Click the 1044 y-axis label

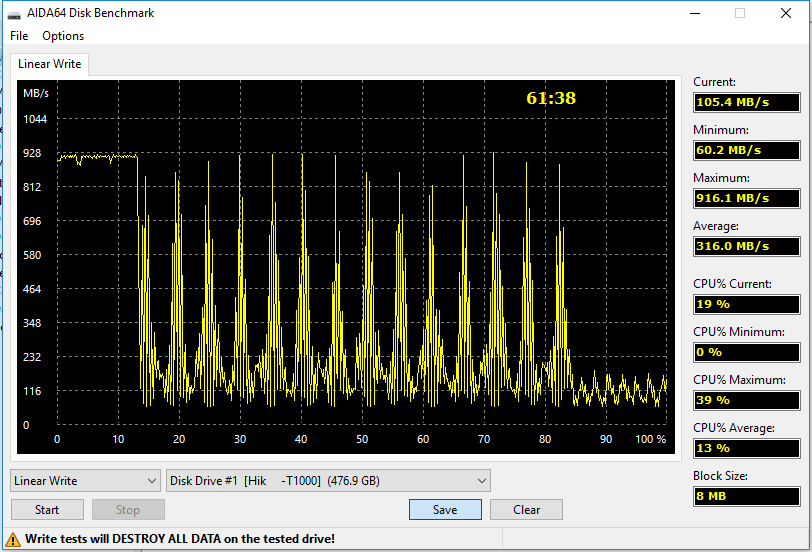(x=35, y=119)
